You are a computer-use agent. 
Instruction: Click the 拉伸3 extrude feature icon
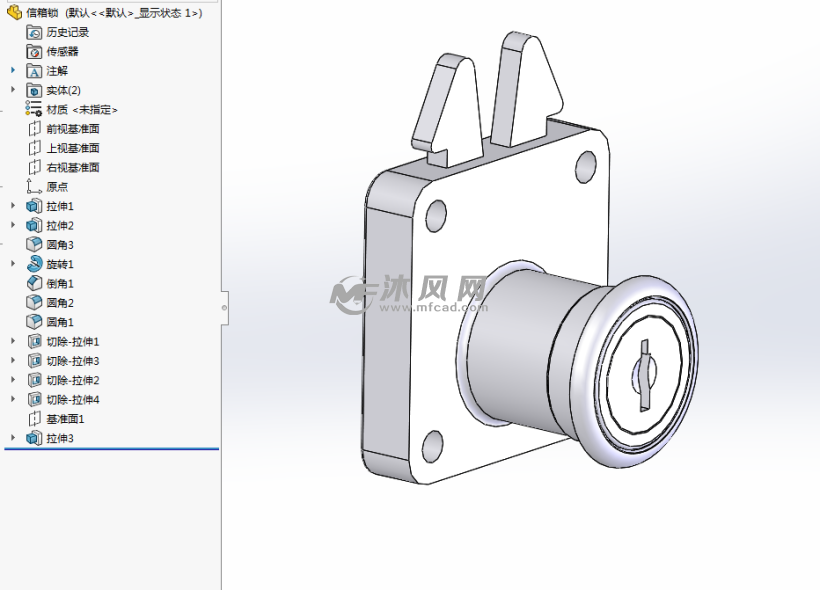(x=34, y=438)
